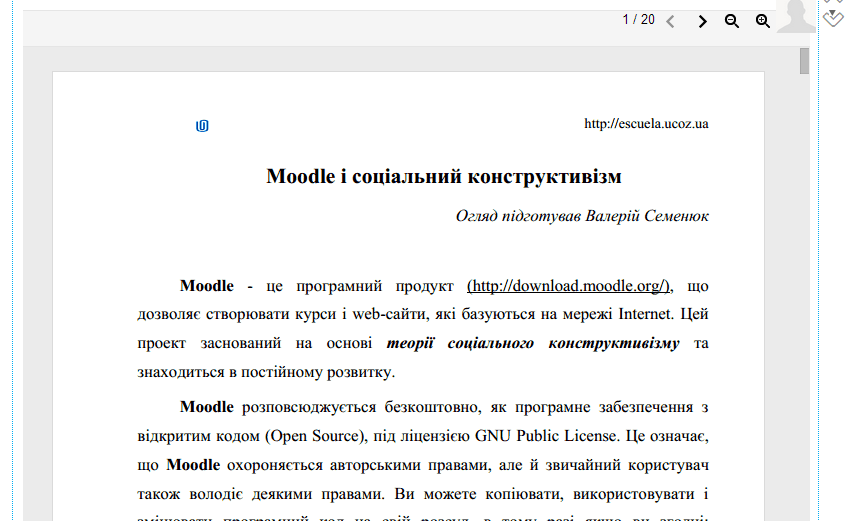Click the text 'GNU Public License'
Viewport: 854px width, 521px height.
click(x=545, y=436)
